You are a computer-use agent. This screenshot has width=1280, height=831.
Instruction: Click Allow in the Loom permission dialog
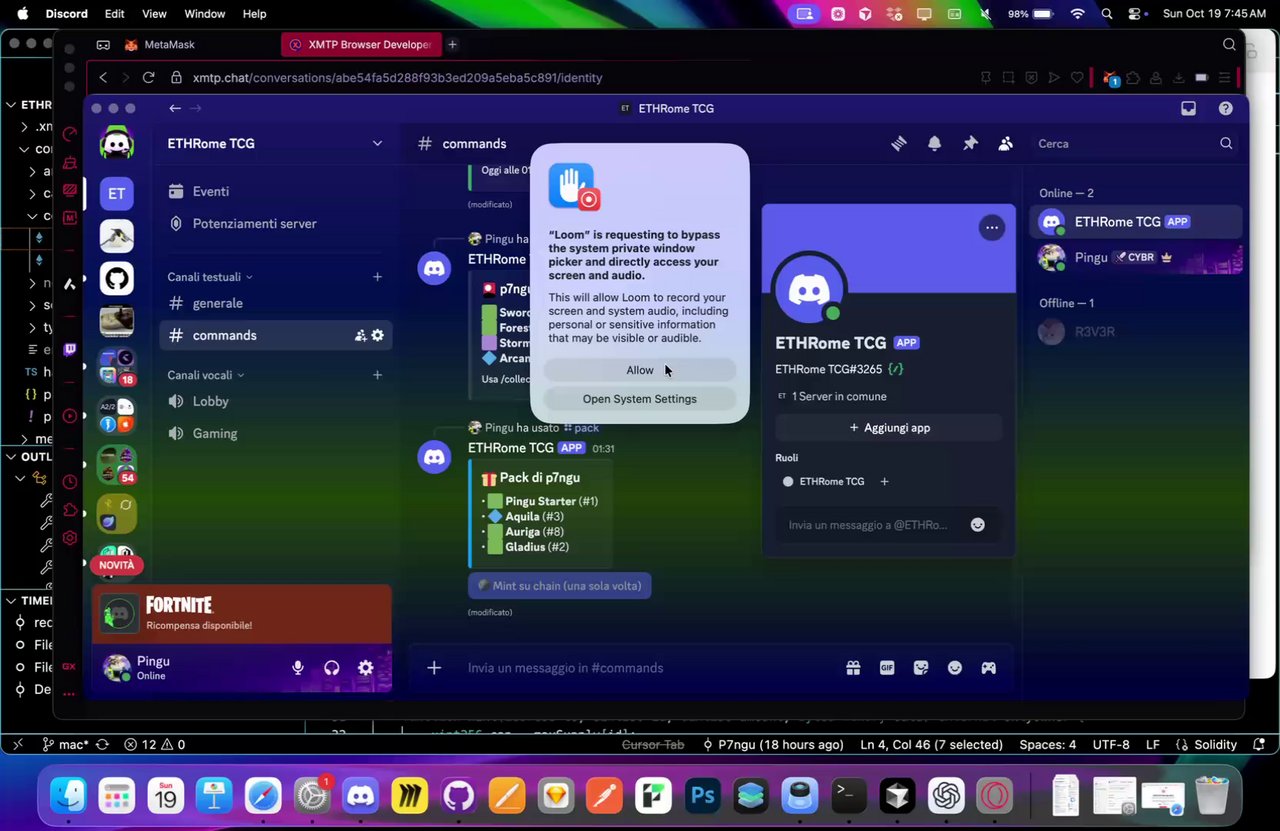tap(640, 370)
